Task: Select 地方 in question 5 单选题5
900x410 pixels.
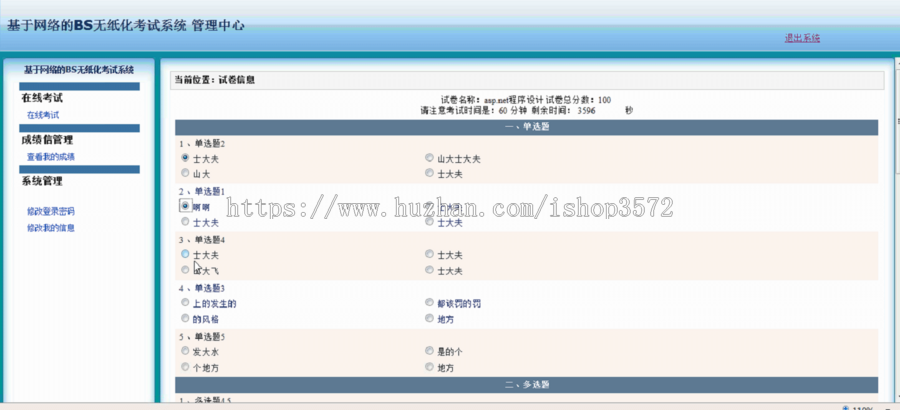Action: [429, 366]
